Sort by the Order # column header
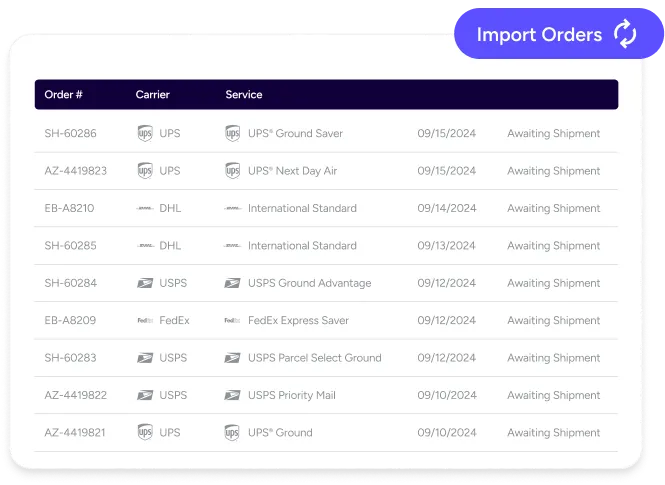This screenshot has height=485, width=665. pos(64,95)
